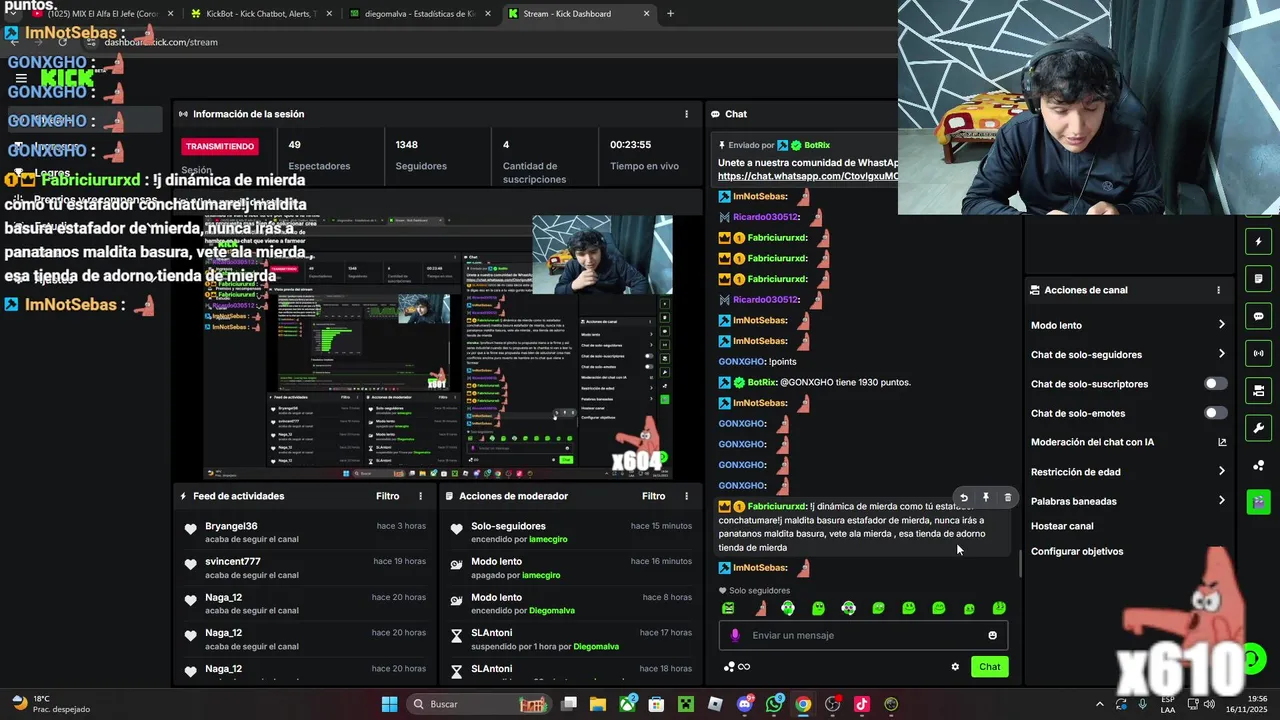
Task: Open lamecgiro profile in Solo-seguidores action
Action: click(x=548, y=540)
